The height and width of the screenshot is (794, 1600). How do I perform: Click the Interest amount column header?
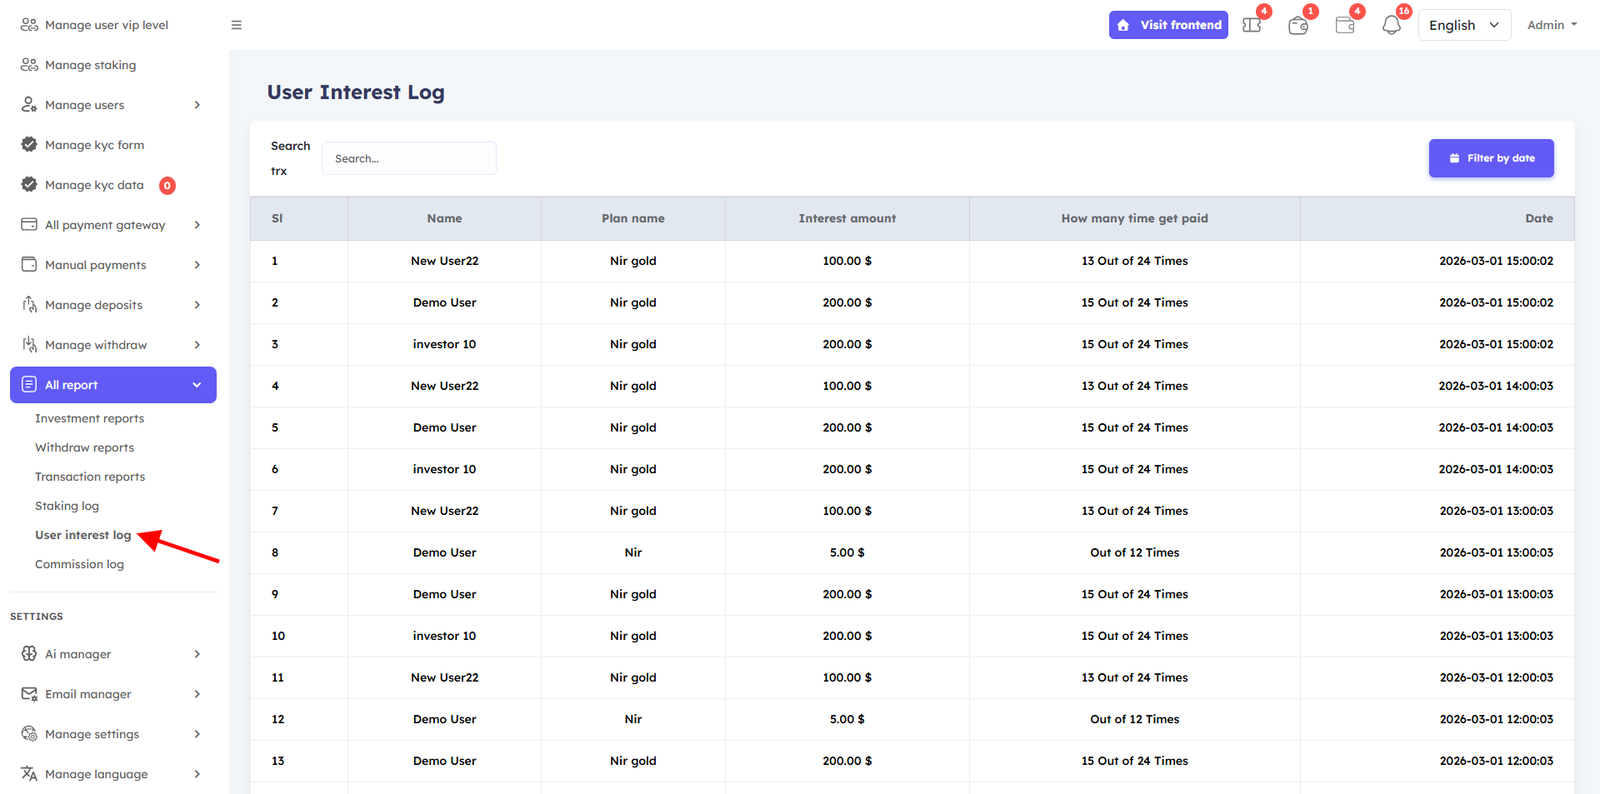point(847,218)
